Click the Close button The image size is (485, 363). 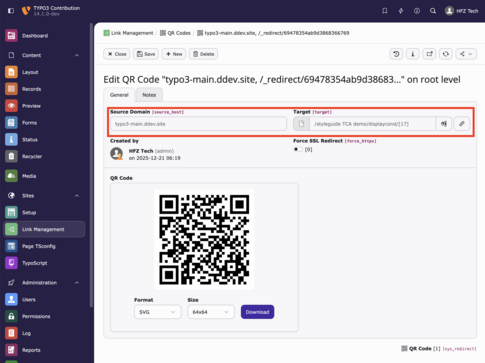(x=117, y=54)
